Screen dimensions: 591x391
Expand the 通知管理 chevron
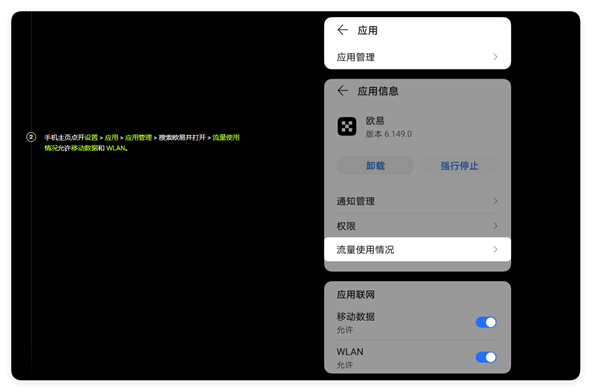pyautogui.click(x=495, y=201)
